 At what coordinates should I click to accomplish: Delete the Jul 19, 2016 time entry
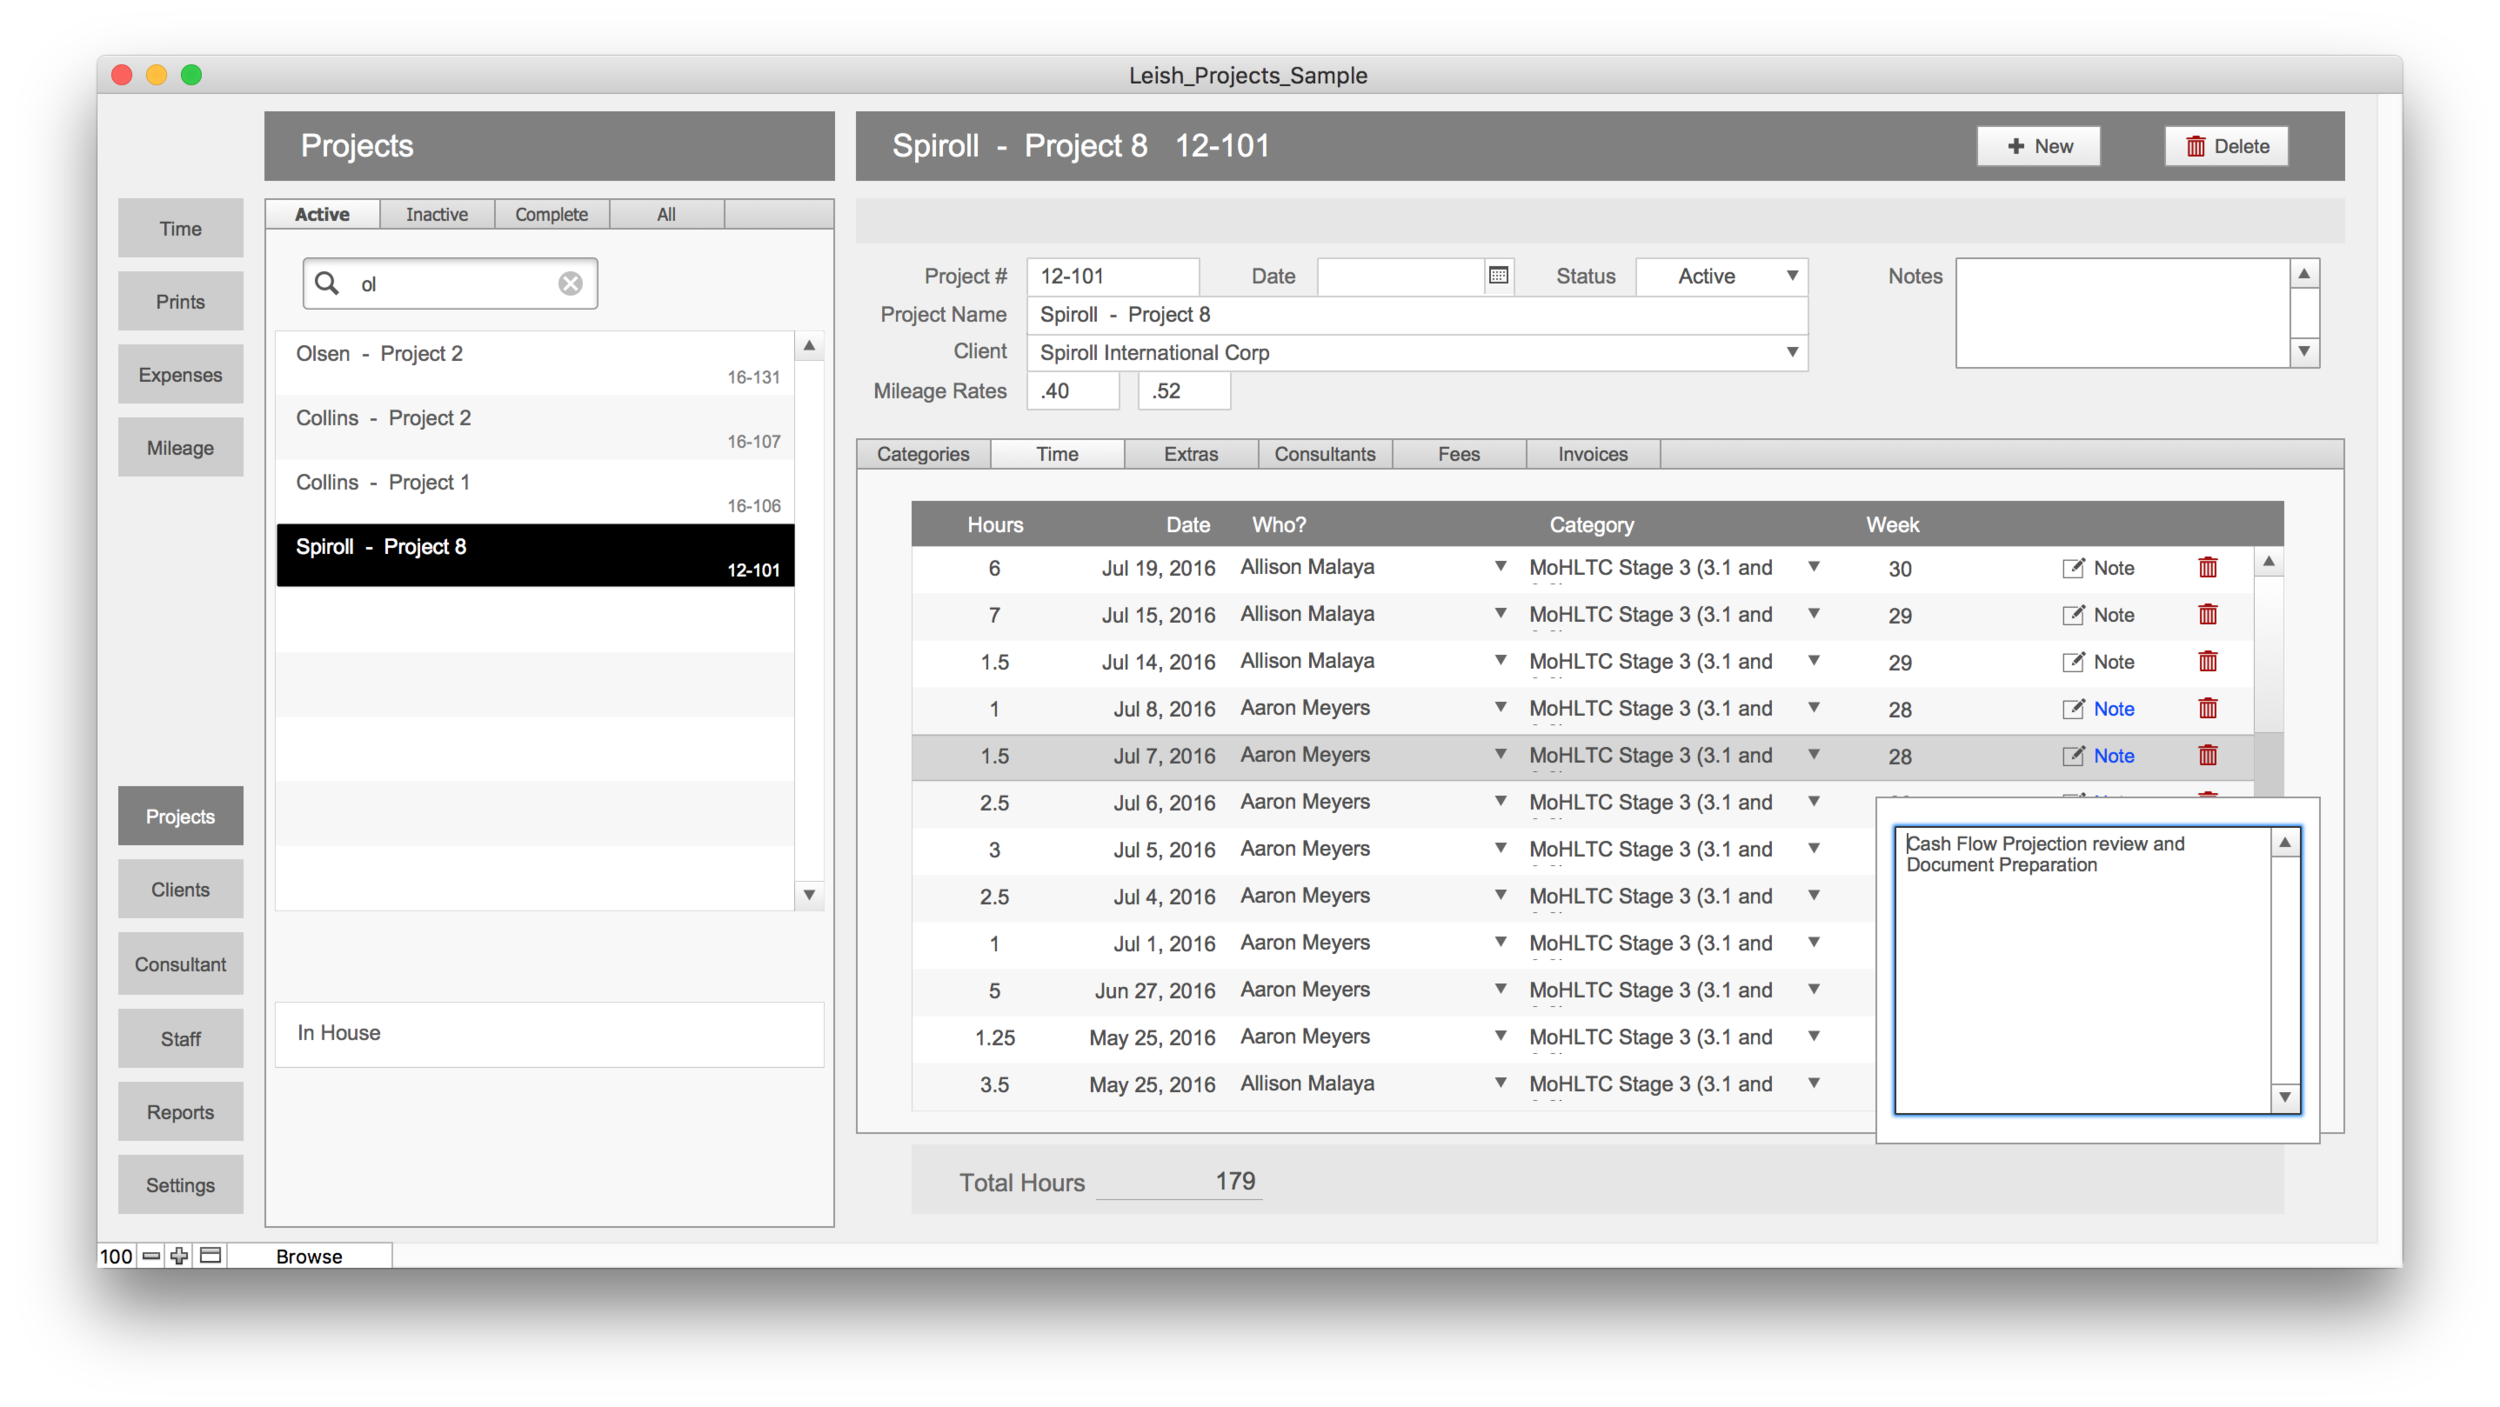tap(2208, 568)
